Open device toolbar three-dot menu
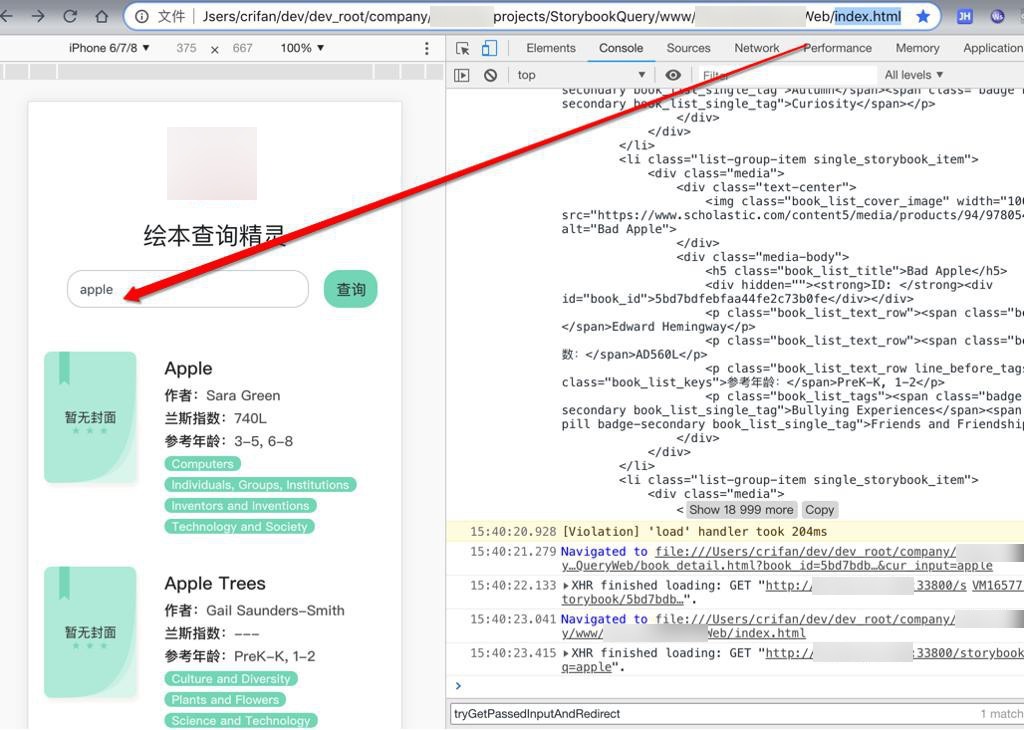 426,48
